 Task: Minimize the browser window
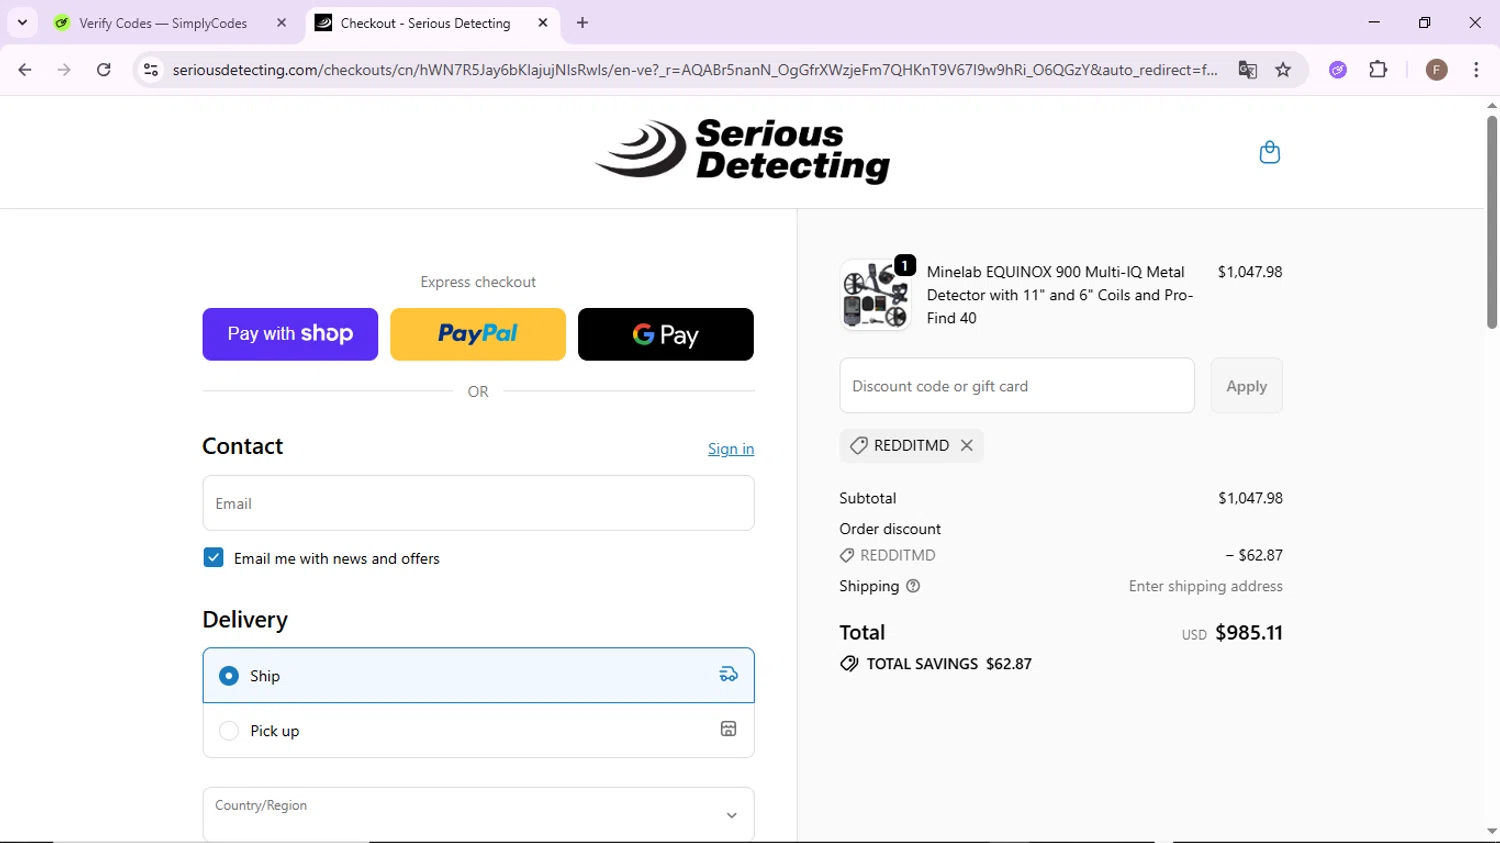point(1374,22)
